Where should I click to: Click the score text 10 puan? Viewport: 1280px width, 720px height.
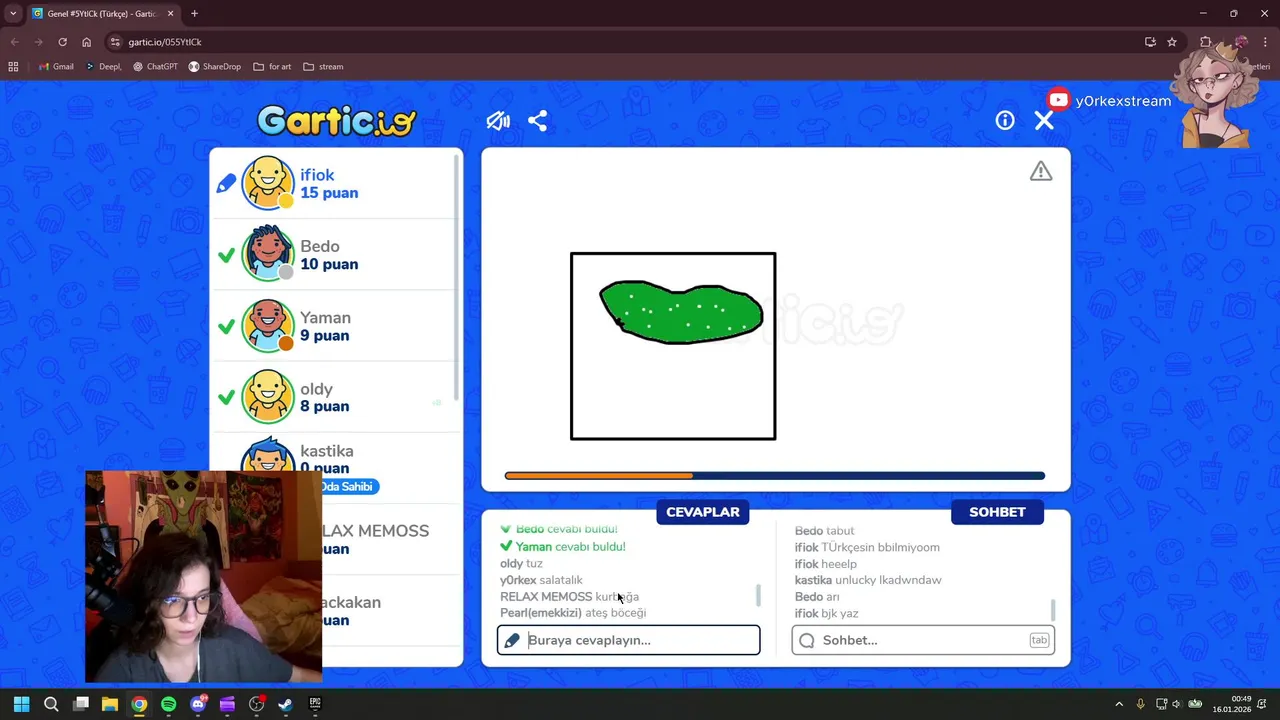click(x=329, y=264)
